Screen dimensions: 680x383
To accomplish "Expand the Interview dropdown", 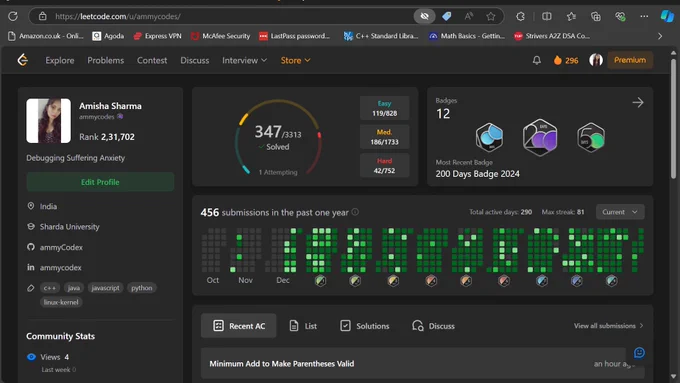I will [x=244, y=61].
